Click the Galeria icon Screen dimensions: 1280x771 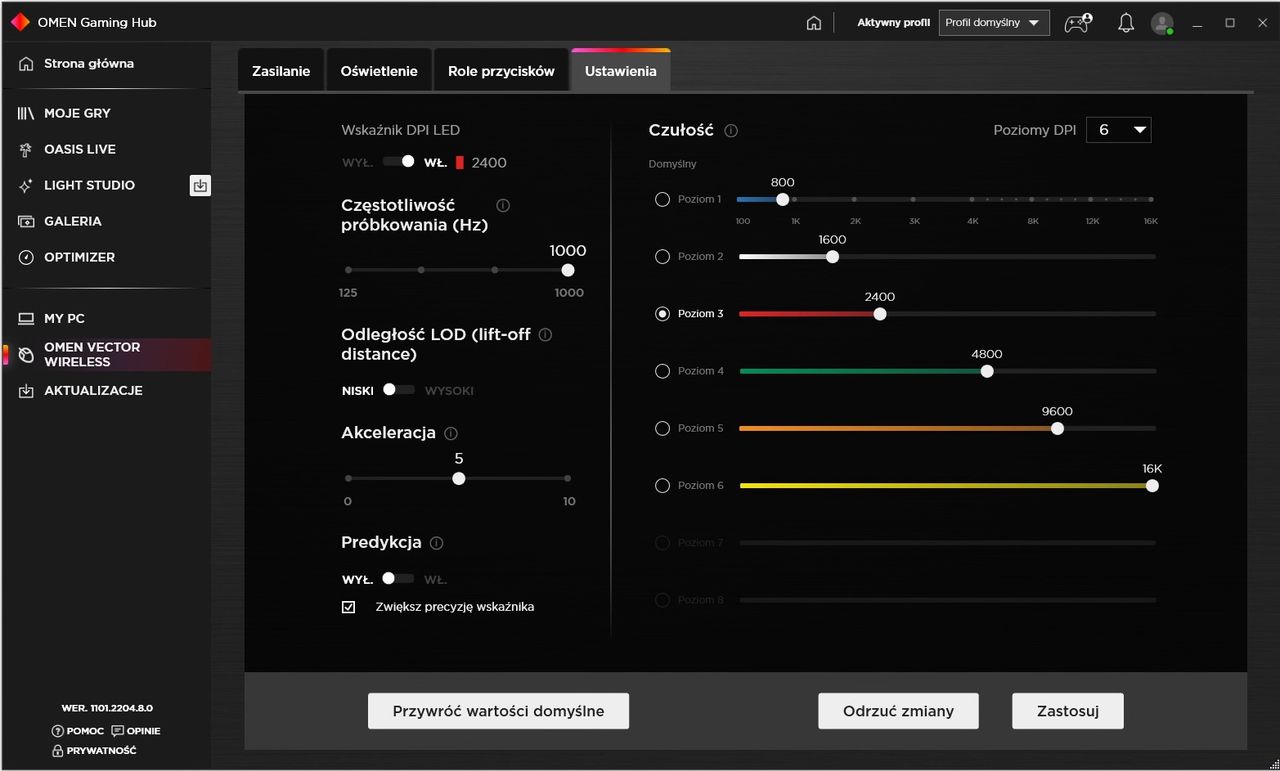pyautogui.click(x=26, y=222)
